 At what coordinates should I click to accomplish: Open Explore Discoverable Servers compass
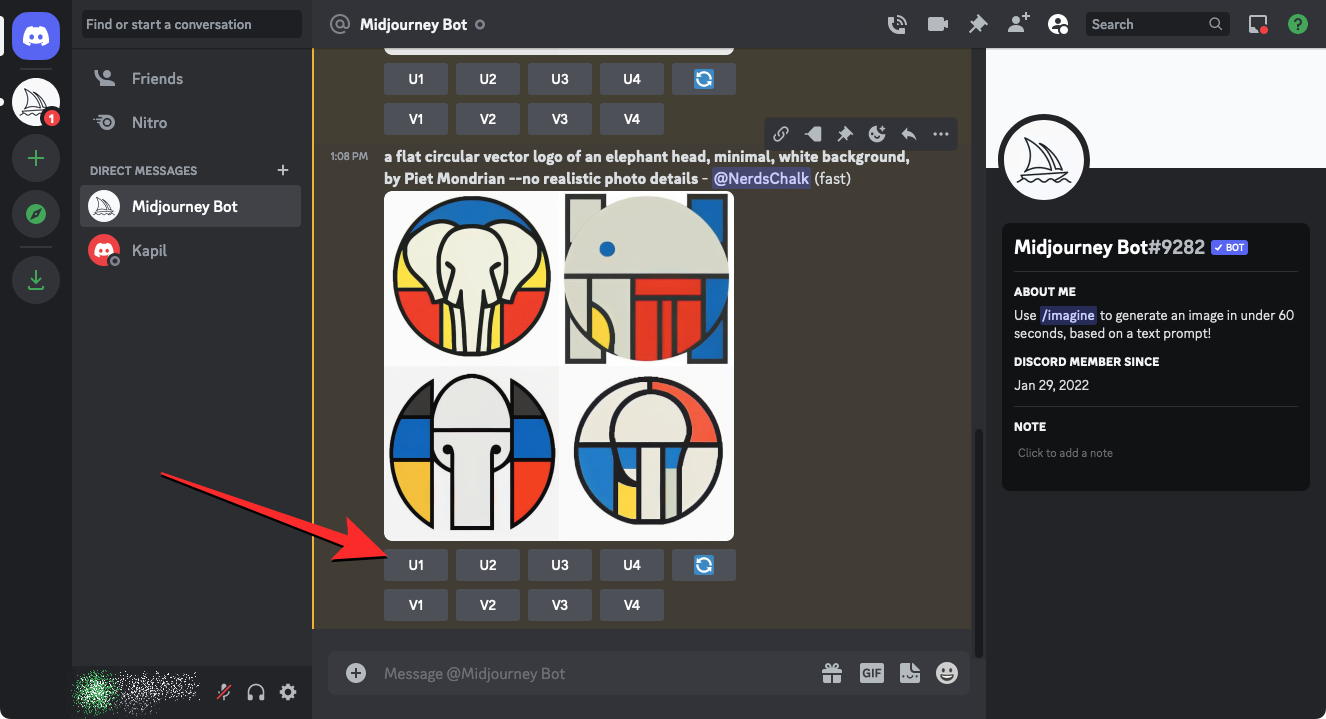[x=36, y=214]
